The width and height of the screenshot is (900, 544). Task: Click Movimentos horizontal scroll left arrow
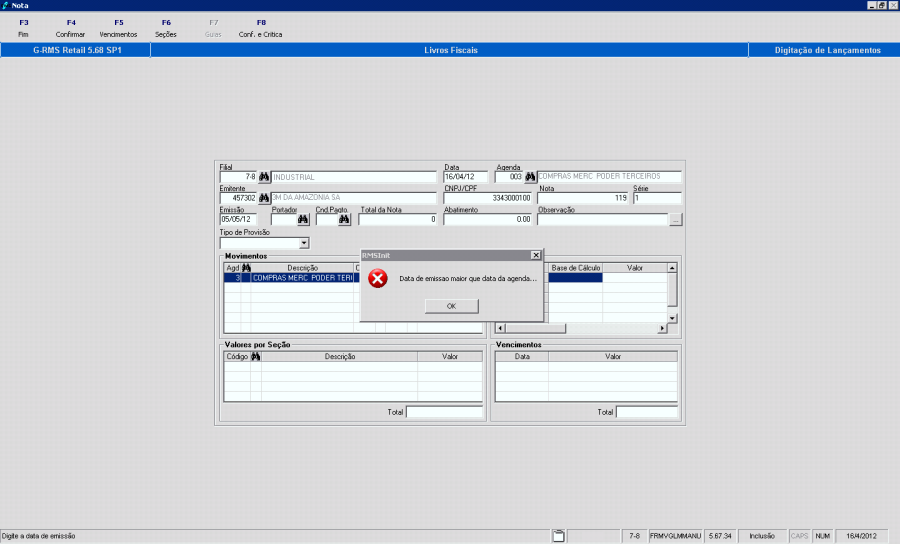(x=501, y=328)
